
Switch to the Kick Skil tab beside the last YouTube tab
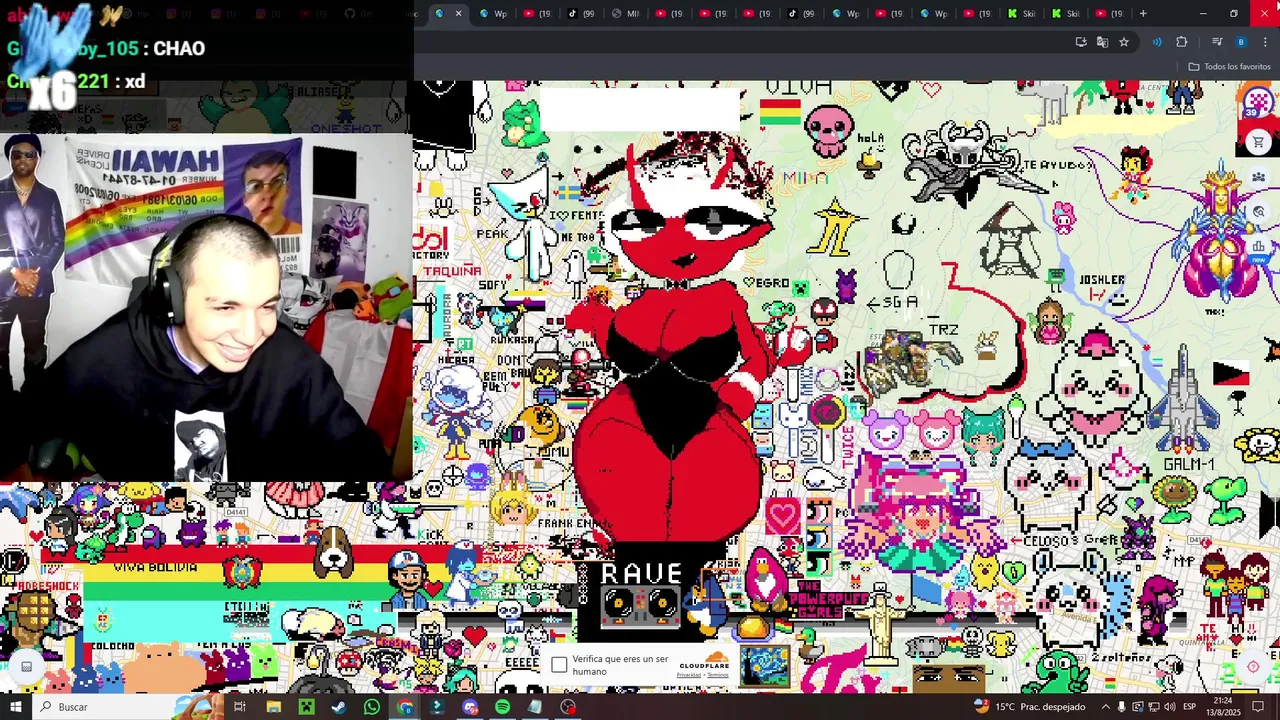[x=1065, y=14]
